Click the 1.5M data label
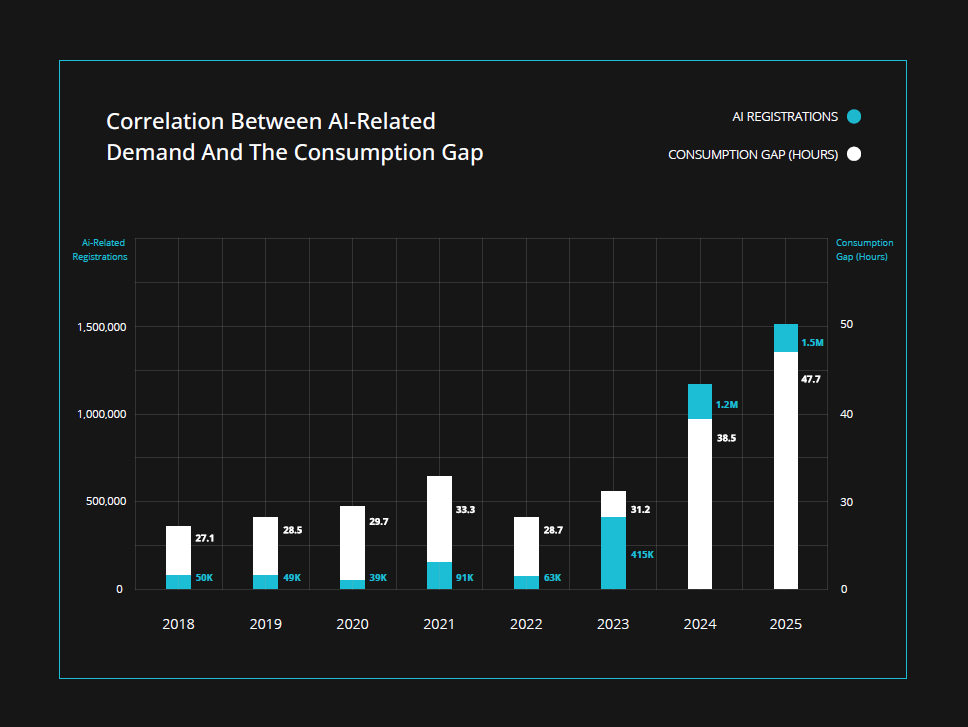 click(812, 343)
